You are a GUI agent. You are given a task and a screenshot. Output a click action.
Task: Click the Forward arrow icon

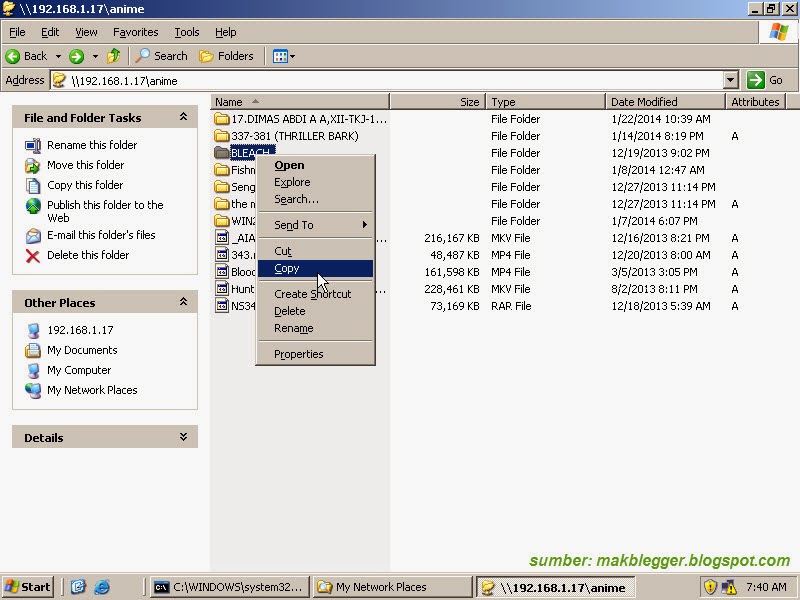[x=77, y=56]
